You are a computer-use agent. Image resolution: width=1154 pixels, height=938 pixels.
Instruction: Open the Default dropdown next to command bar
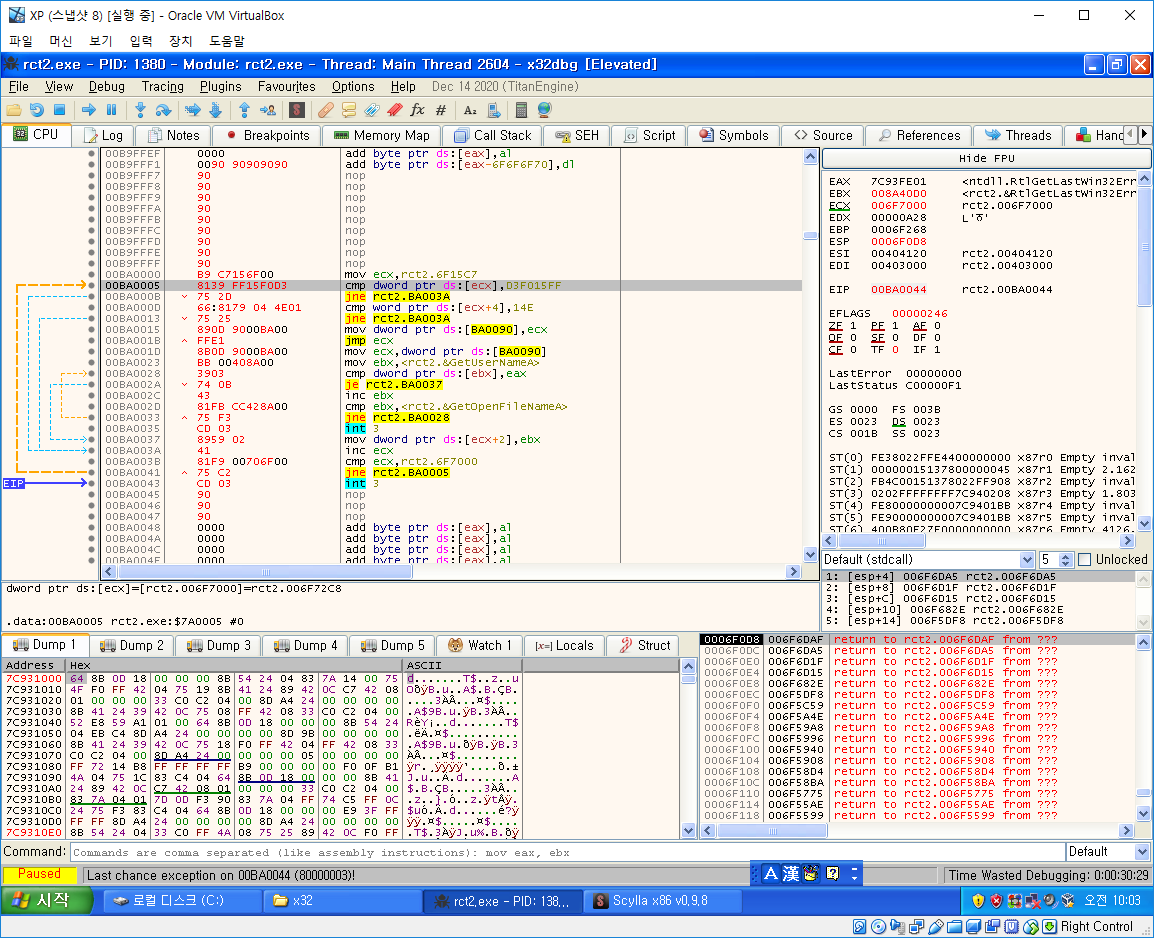(1108, 852)
